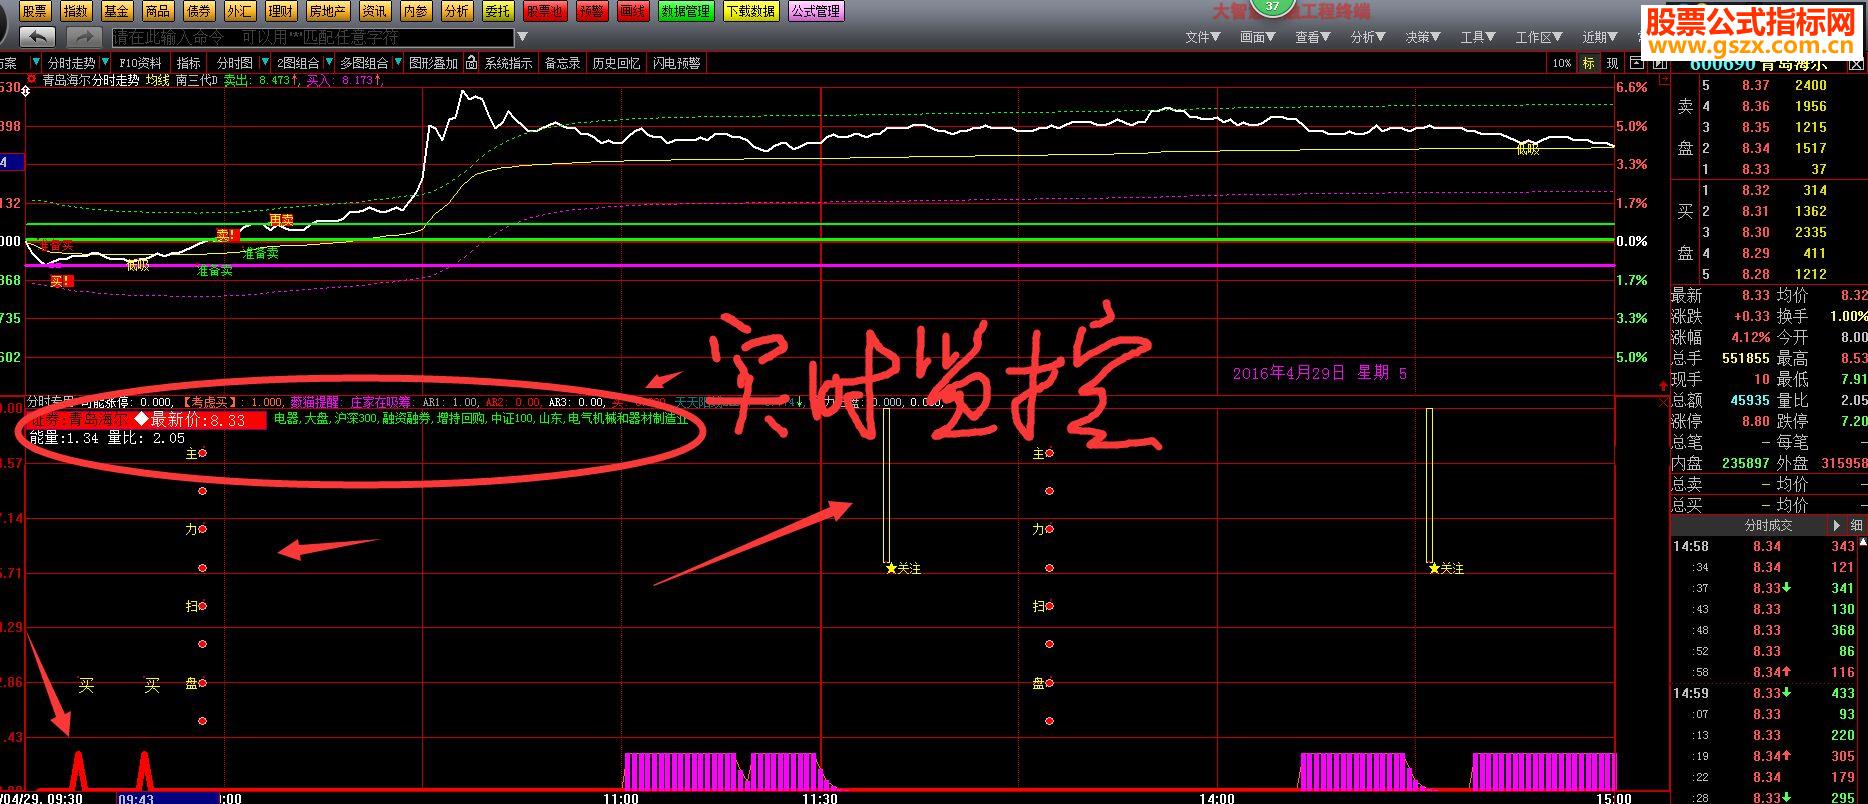Expand the 分时图 dropdown arrow
Screen dimensions: 1868x804
tap(263, 63)
